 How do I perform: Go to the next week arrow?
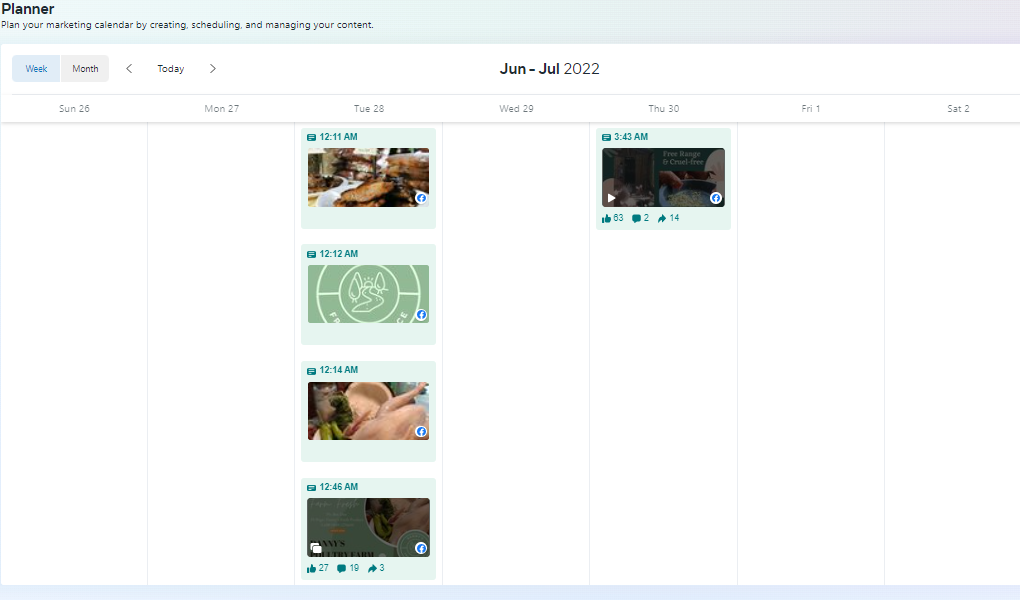[x=213, y=68]
